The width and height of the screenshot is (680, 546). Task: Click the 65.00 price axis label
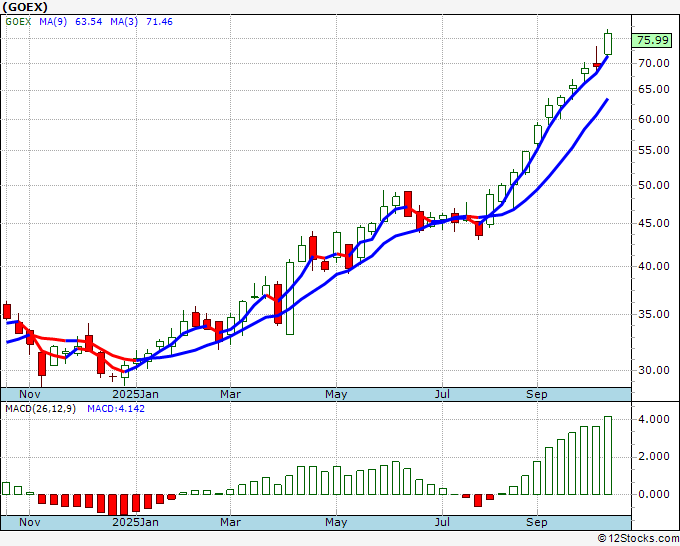654,89
